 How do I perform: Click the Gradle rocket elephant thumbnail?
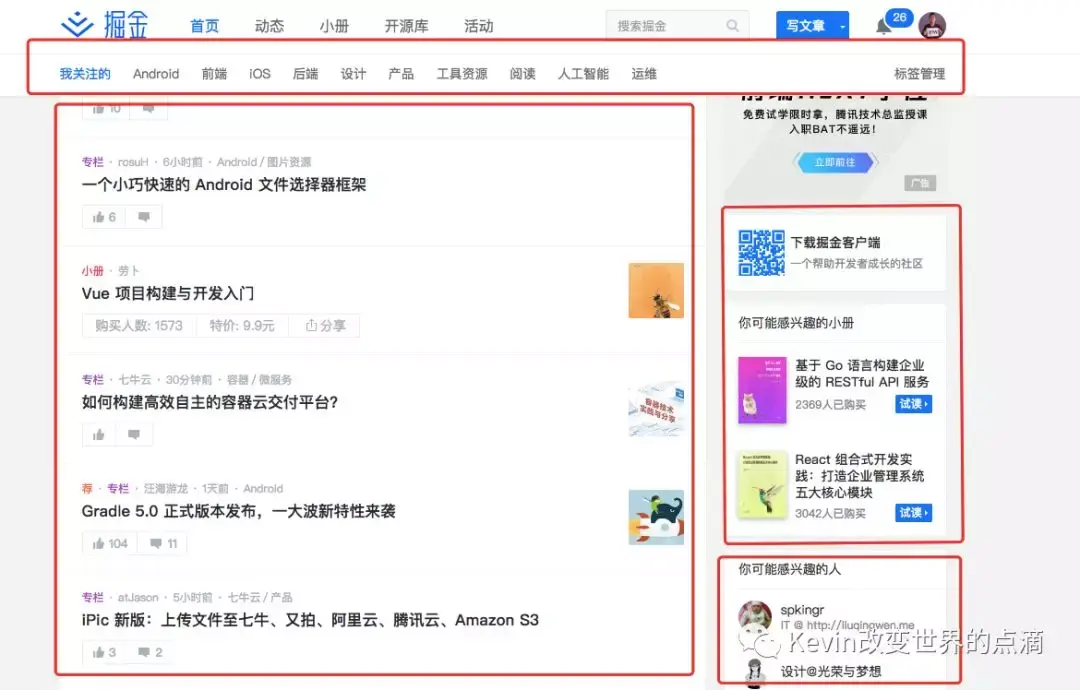[656, 517]
